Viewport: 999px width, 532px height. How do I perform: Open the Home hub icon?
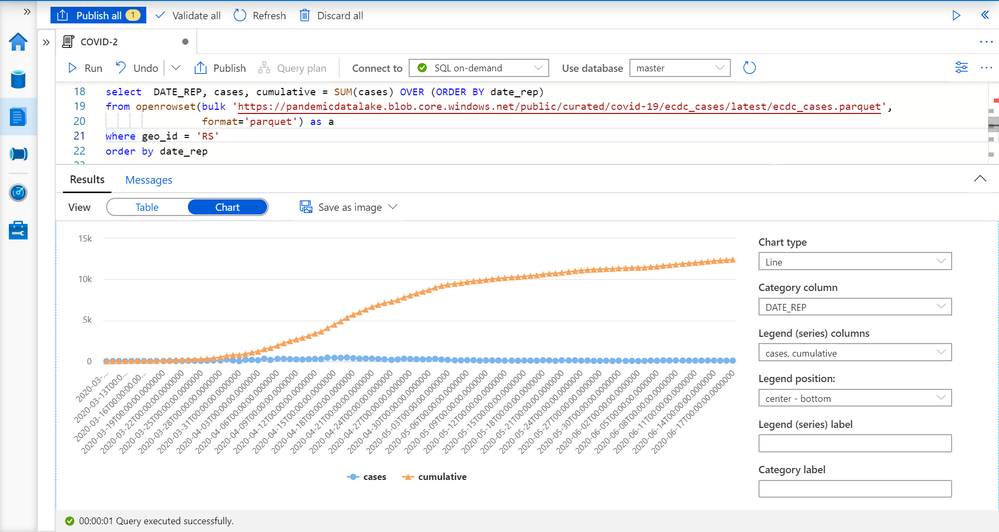click(x=18, y=42)
